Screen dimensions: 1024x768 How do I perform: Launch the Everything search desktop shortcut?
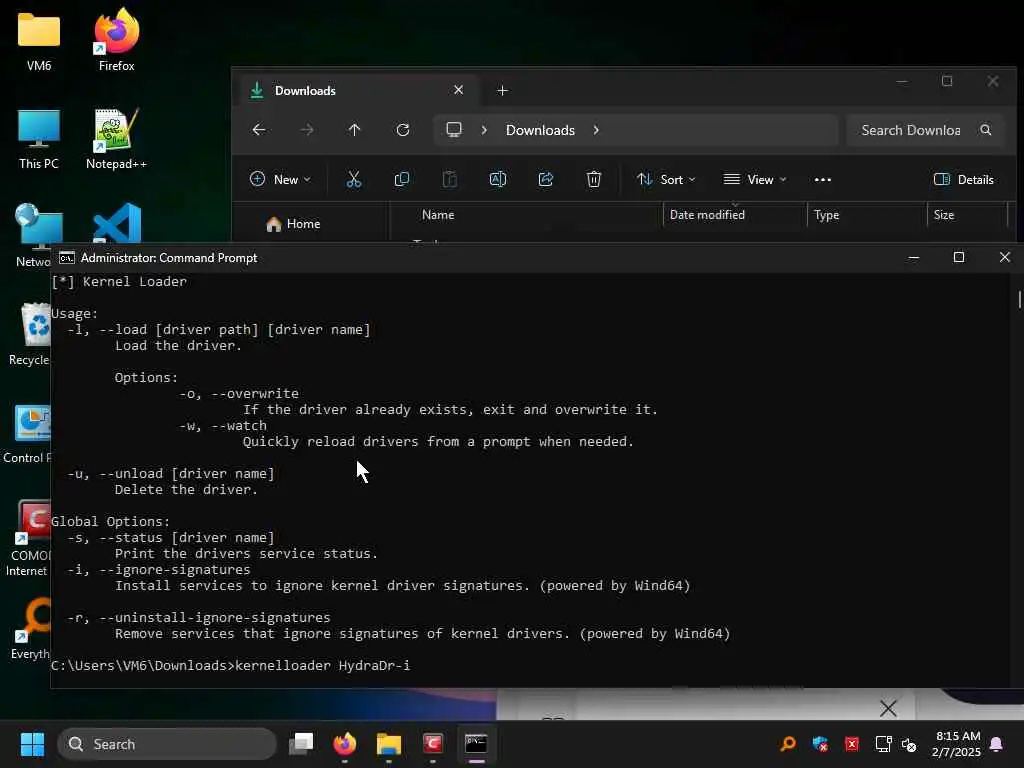(x=31, y=628)
